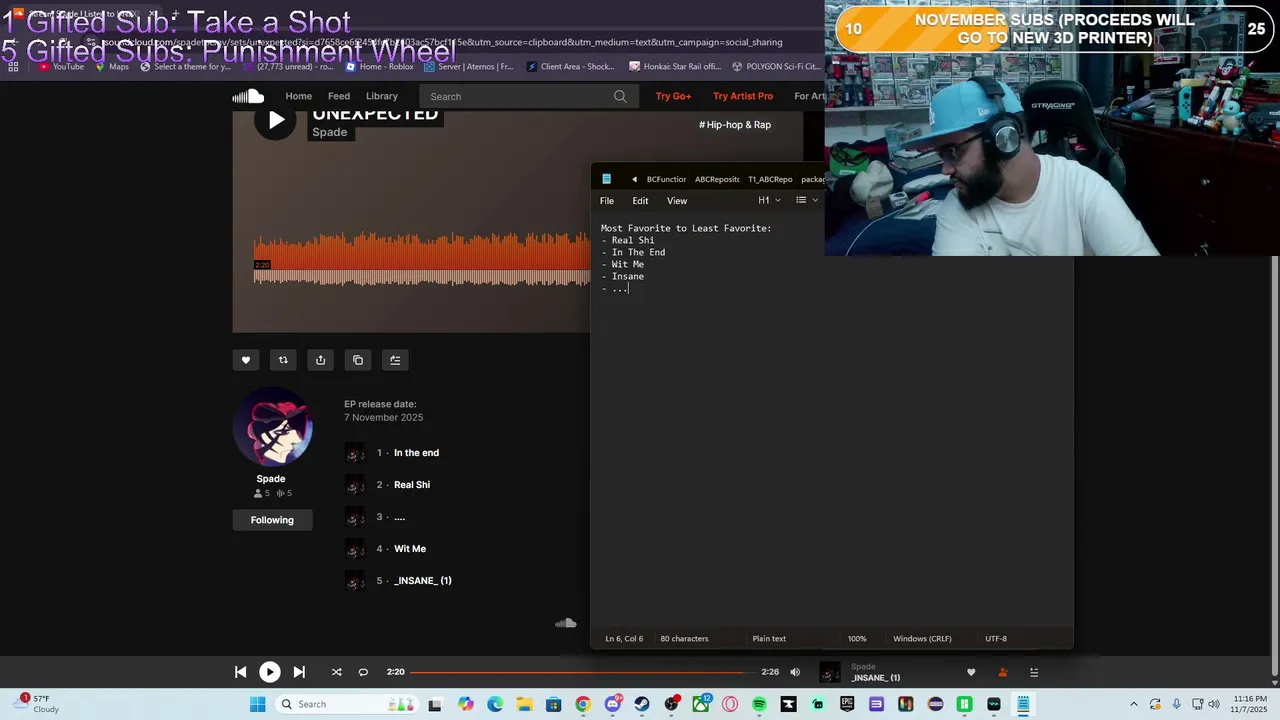Open Steam from the taskbar
Screen dimensions: 1280x720
641,704
